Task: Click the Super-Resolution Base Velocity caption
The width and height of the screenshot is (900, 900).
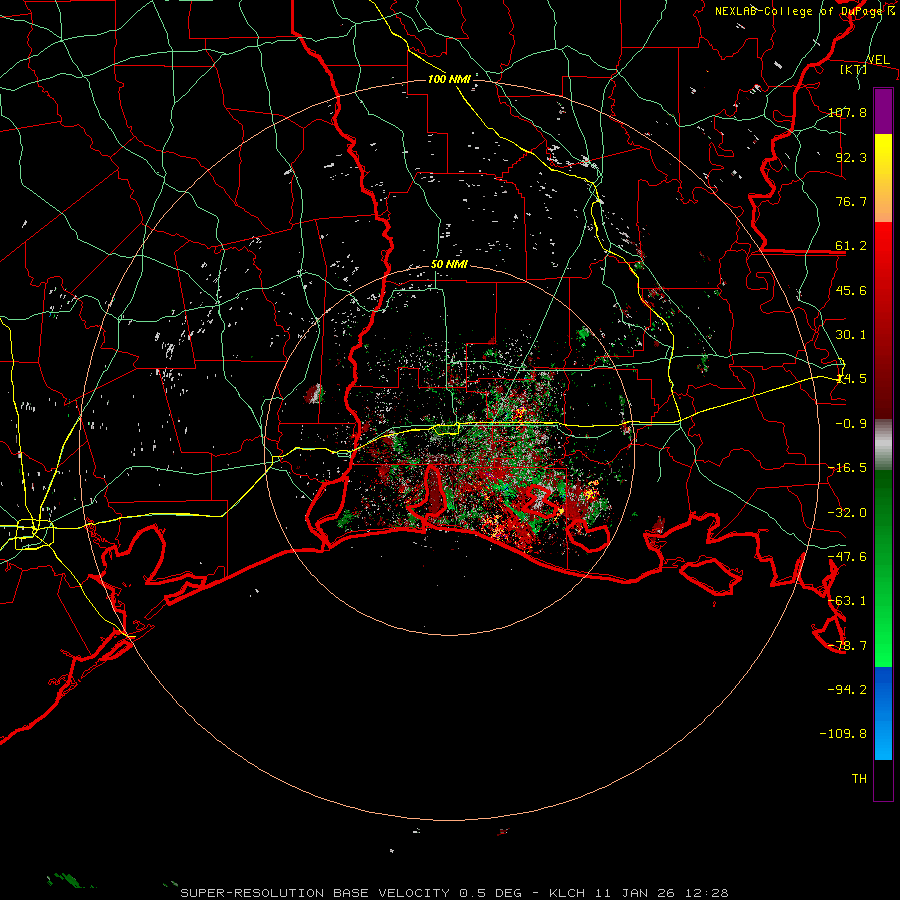Action: coord(455,893)
